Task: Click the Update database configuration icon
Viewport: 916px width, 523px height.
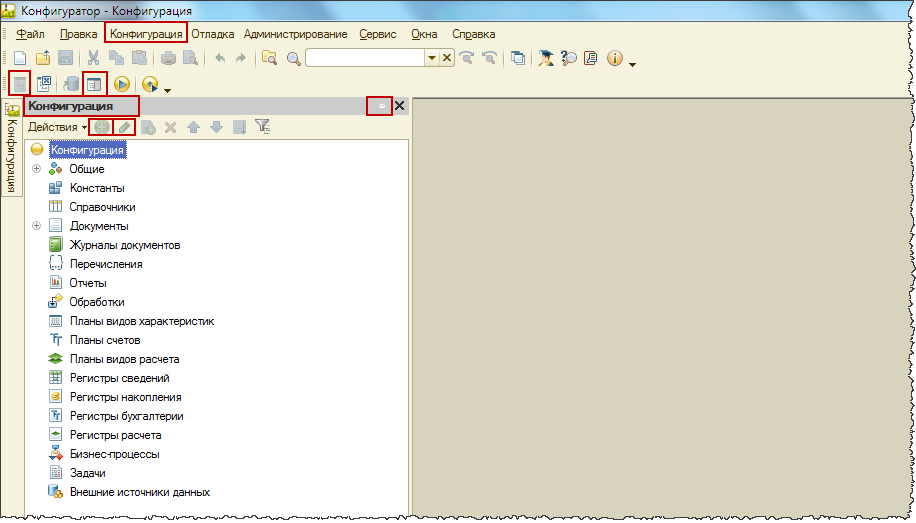Action: [x=71, y=84]
